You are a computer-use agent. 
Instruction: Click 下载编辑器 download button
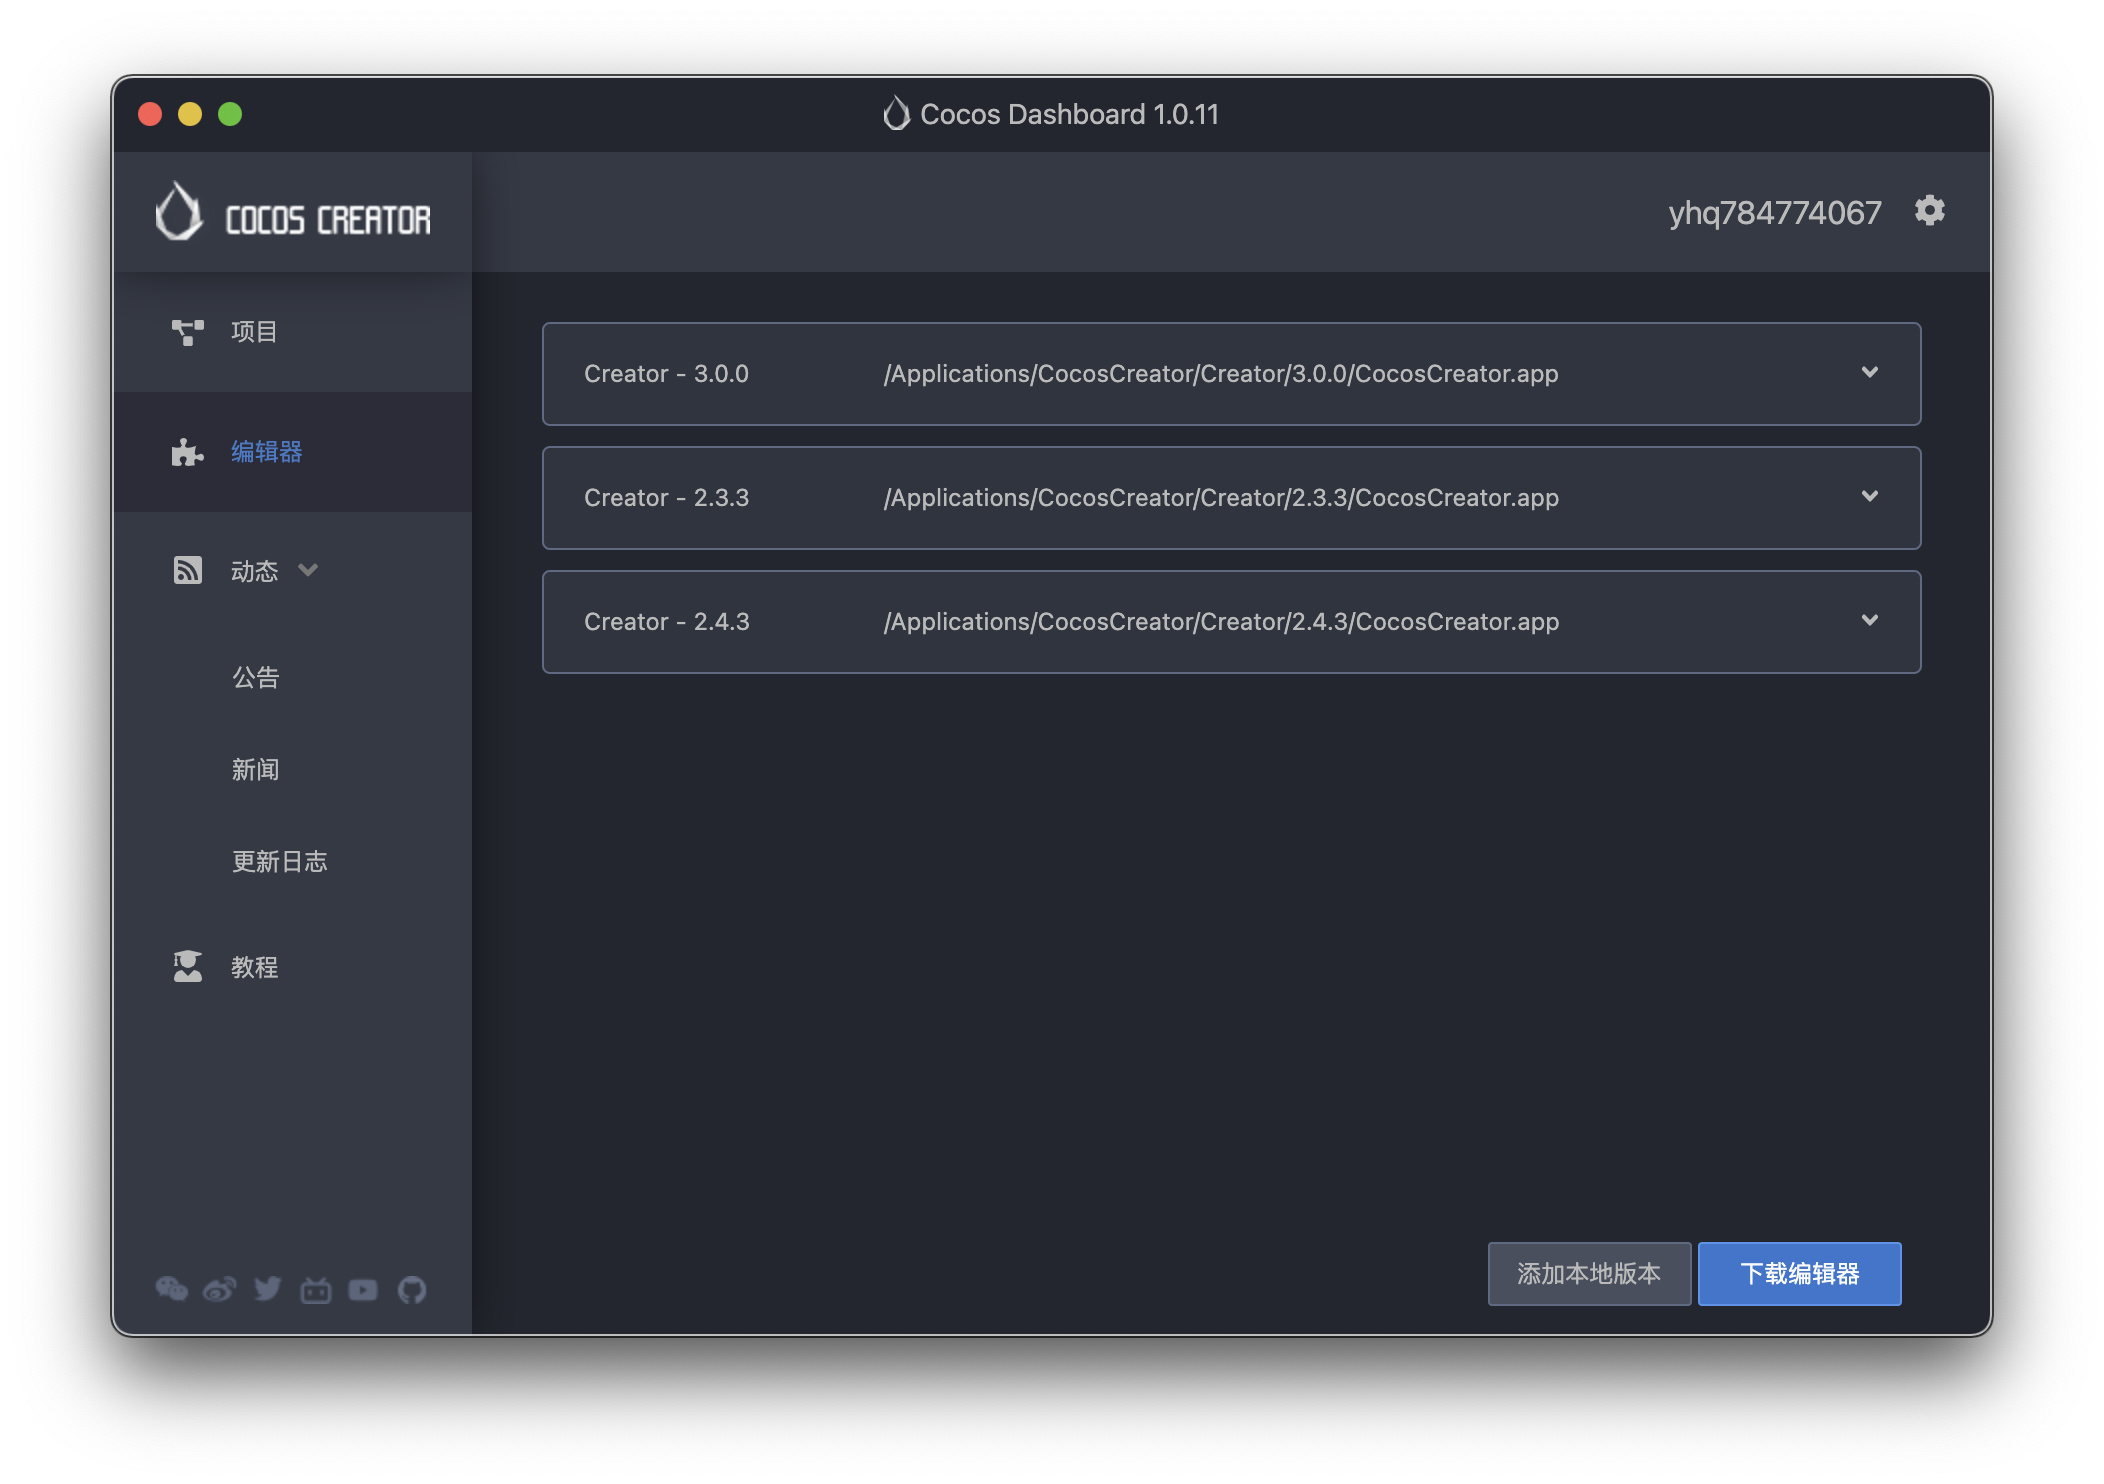[1798, 1273]
